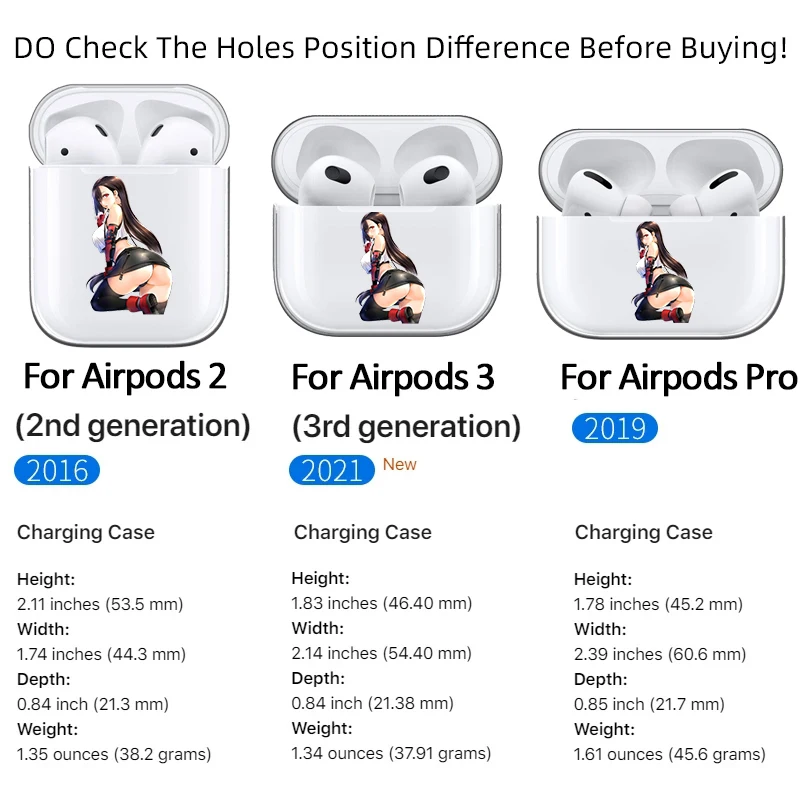800x800 pixels.
Task: Select the blue 2016 year badge
Action: 57,470
